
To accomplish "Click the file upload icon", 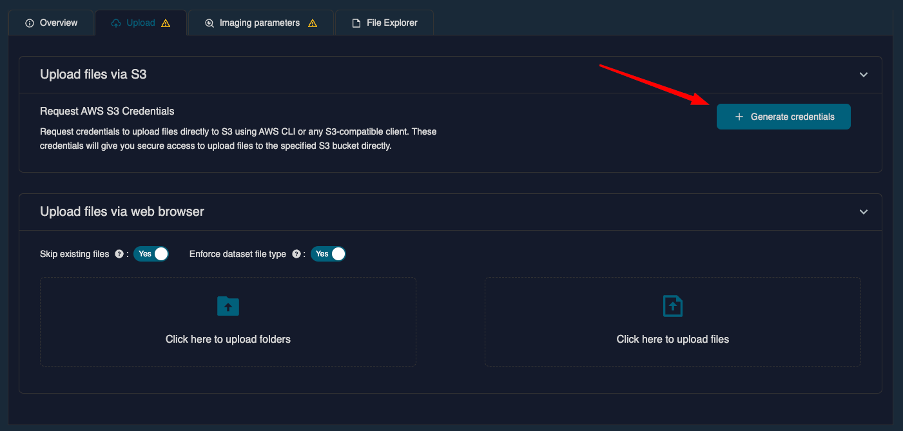I will 673,306.
